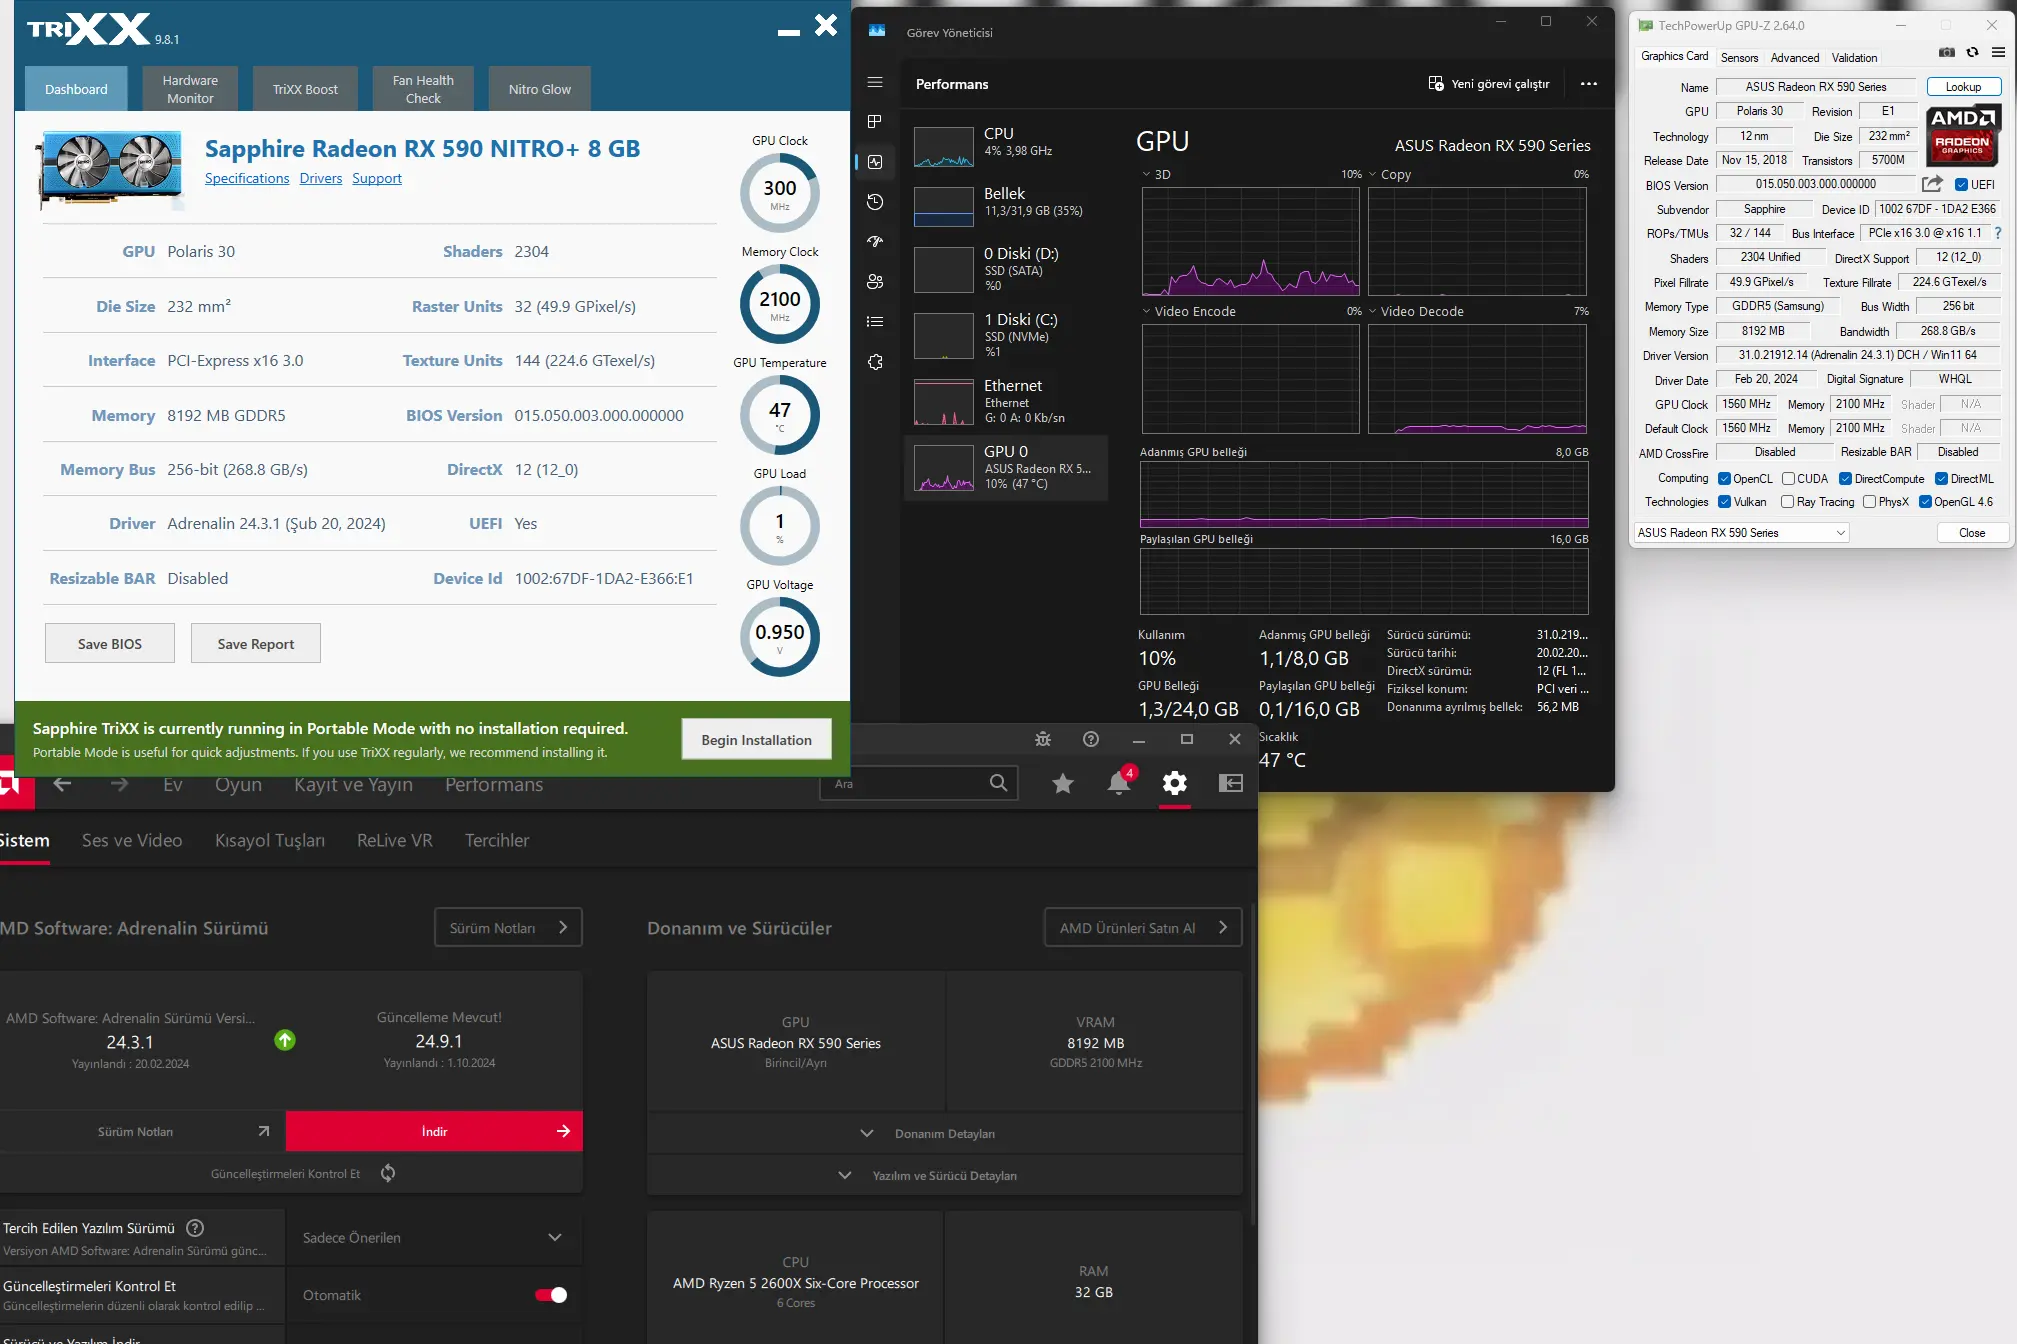This screenshot has height=1344, width=2017.
Task: Open TriXX Boost tab
Action: (305, 89)
